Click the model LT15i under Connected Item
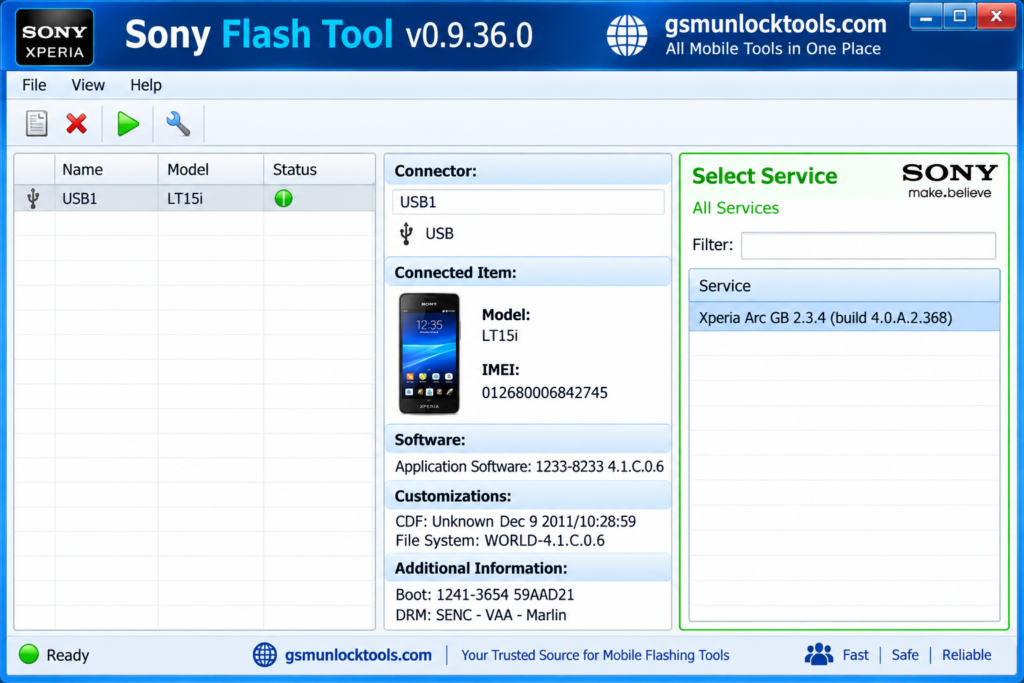This screenshot has height=683, width=1024. pos(500,336)
